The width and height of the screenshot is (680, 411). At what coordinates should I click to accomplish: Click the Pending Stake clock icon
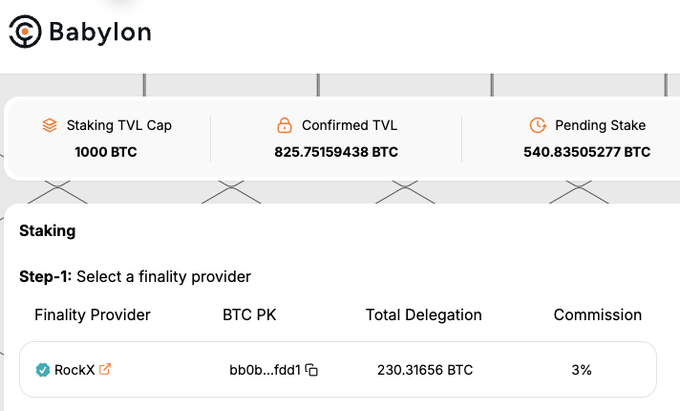coord(537,126)
